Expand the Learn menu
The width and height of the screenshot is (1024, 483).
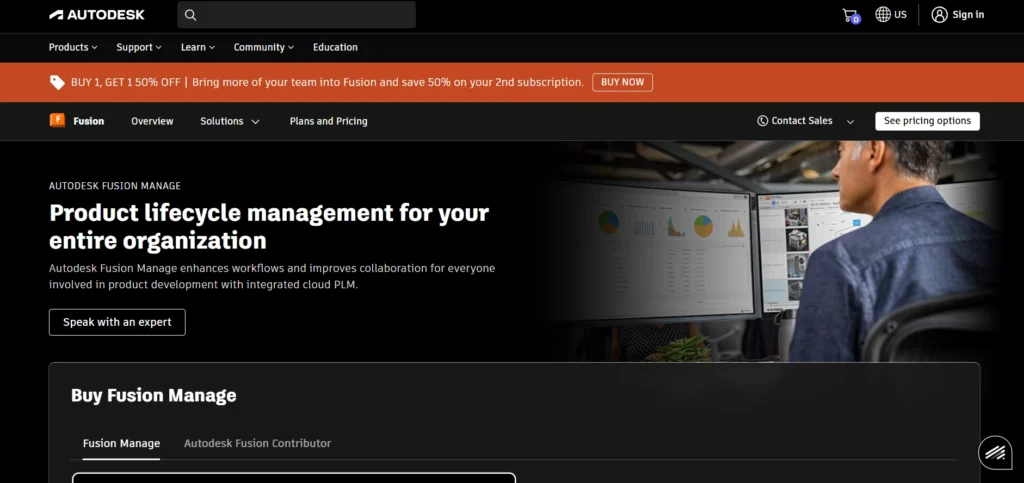coord(198,47)
